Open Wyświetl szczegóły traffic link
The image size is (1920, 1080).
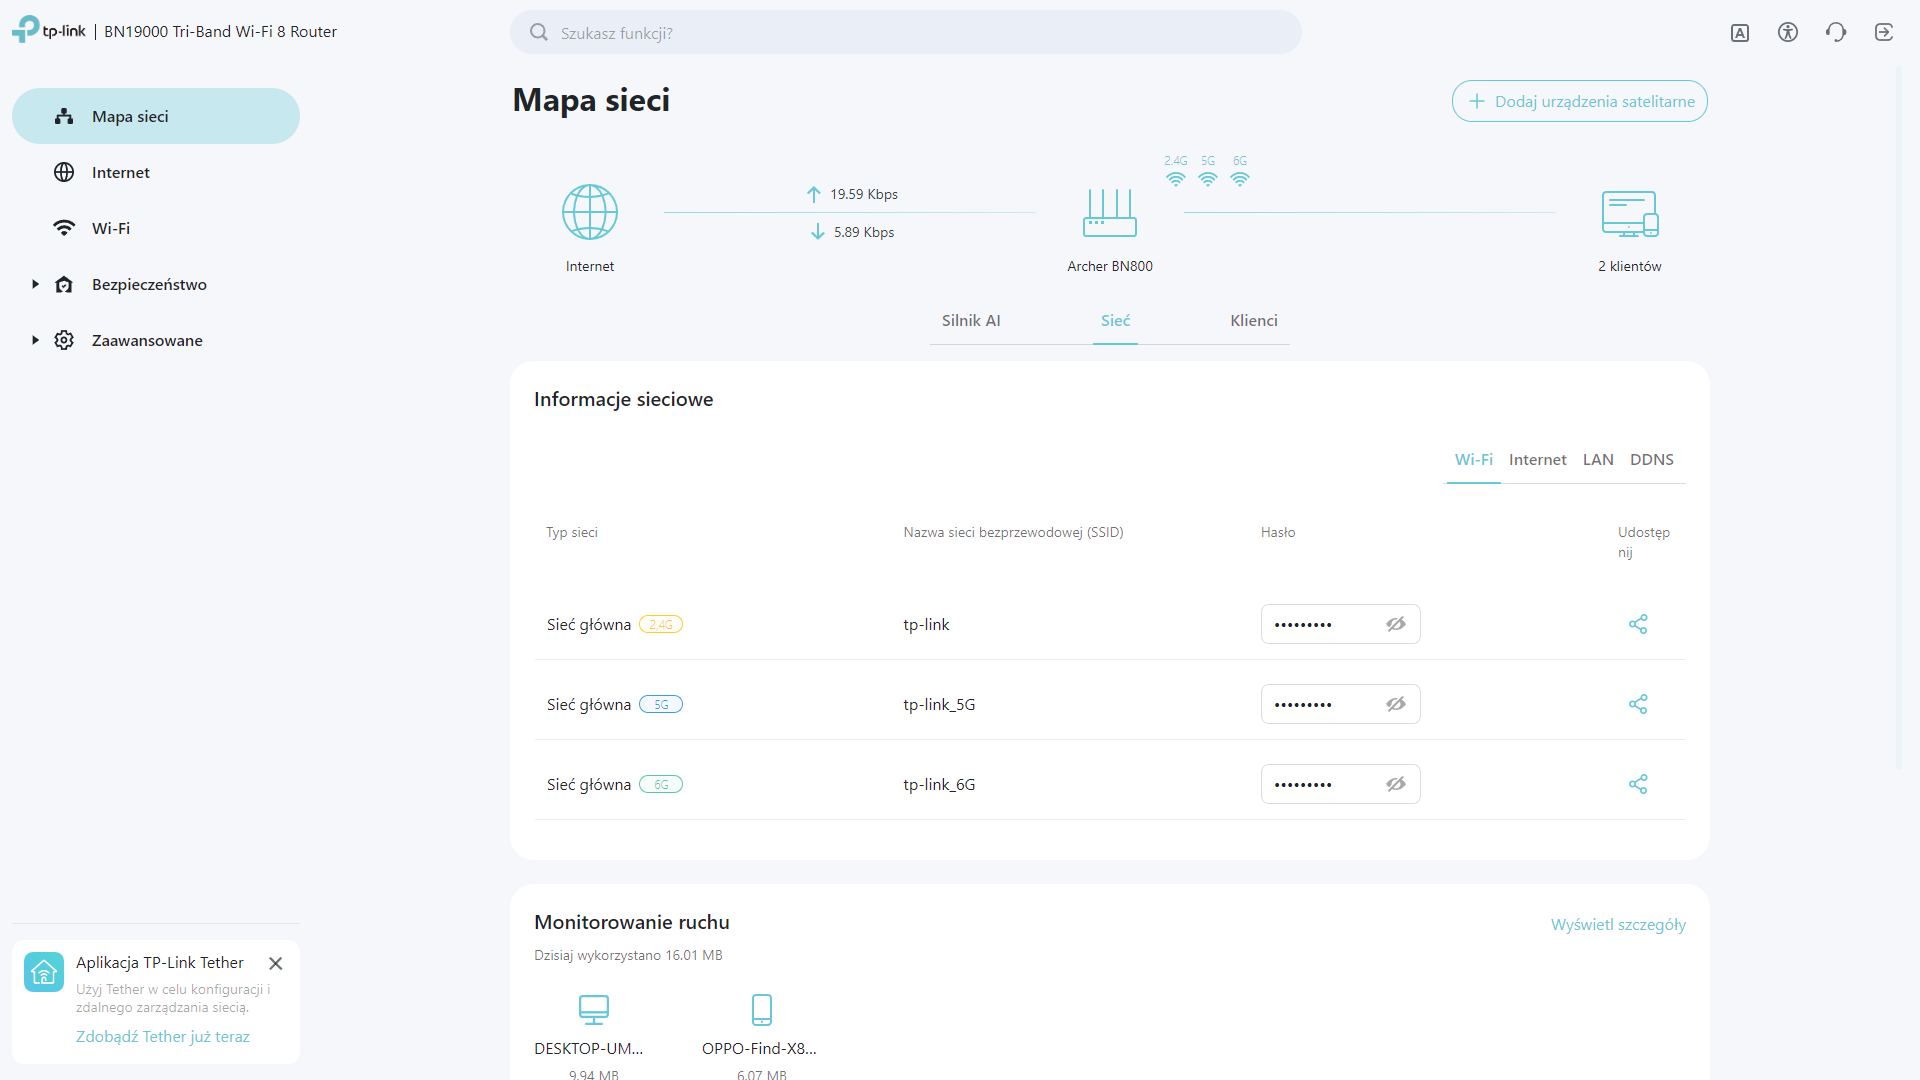coord(1618,925)
